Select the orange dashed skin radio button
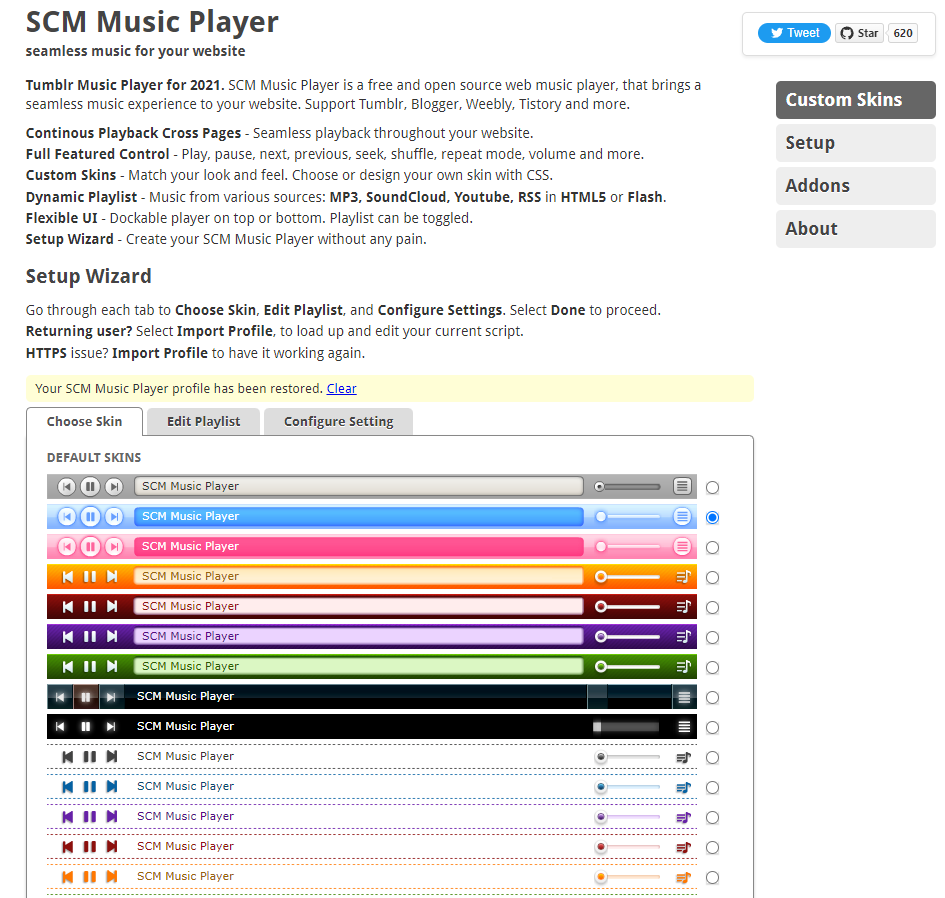 [x=712, y=878]
